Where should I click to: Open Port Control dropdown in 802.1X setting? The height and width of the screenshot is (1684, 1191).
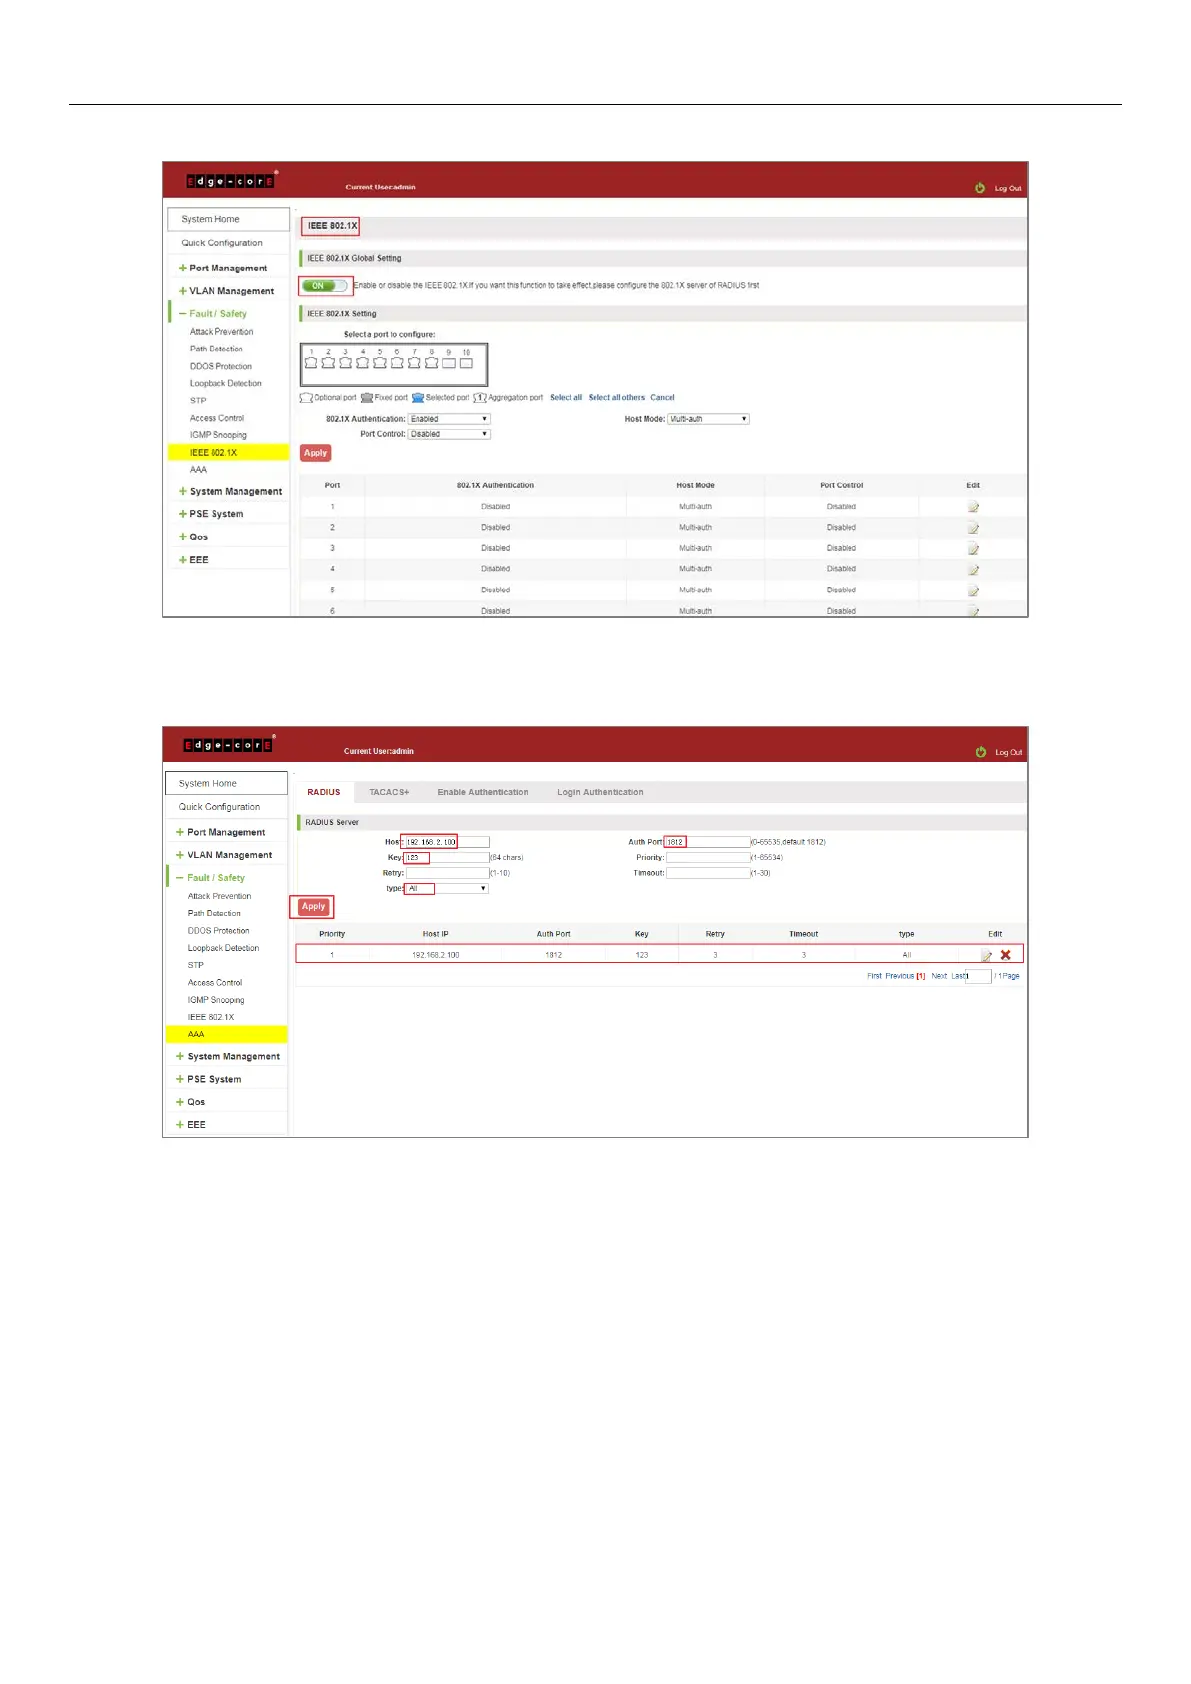[449, 434]
